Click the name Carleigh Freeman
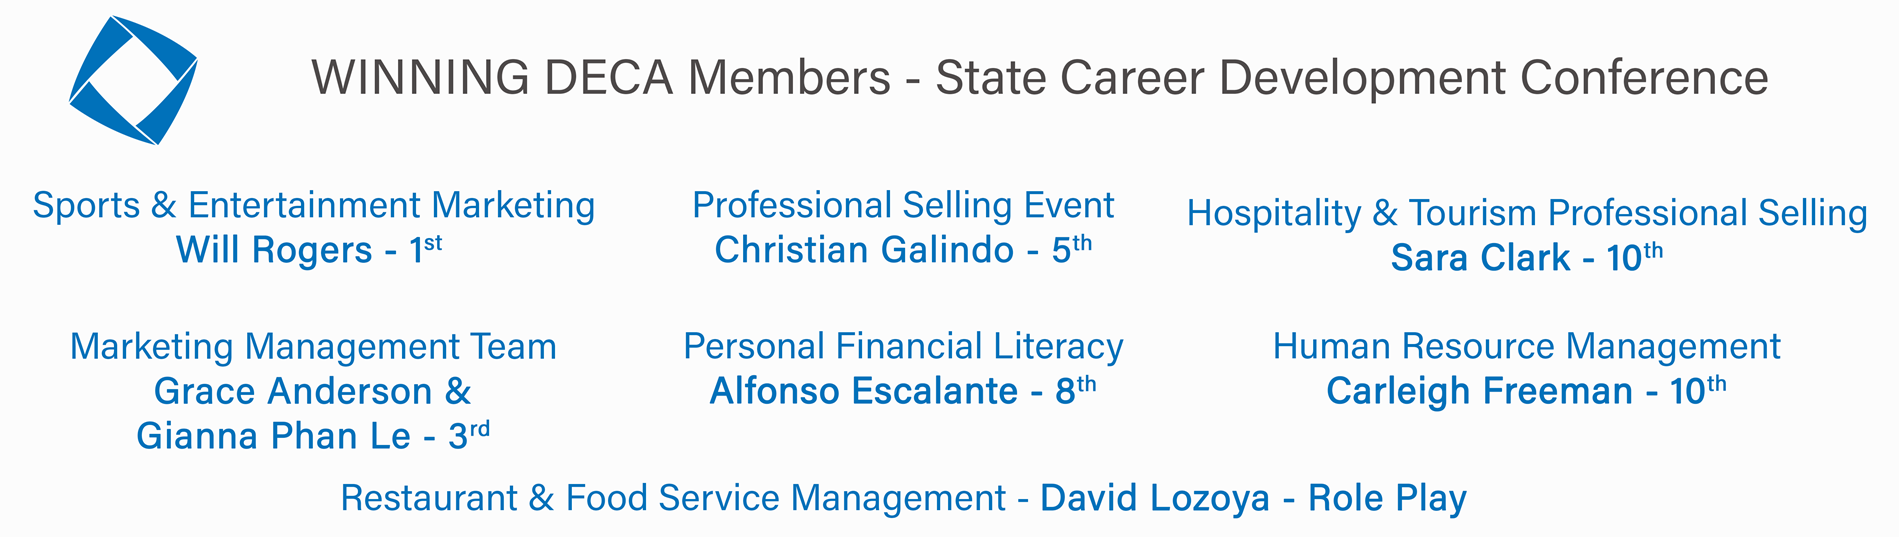The height and width of the screenshot is (537, 1899). click(x=1478, y=392)
